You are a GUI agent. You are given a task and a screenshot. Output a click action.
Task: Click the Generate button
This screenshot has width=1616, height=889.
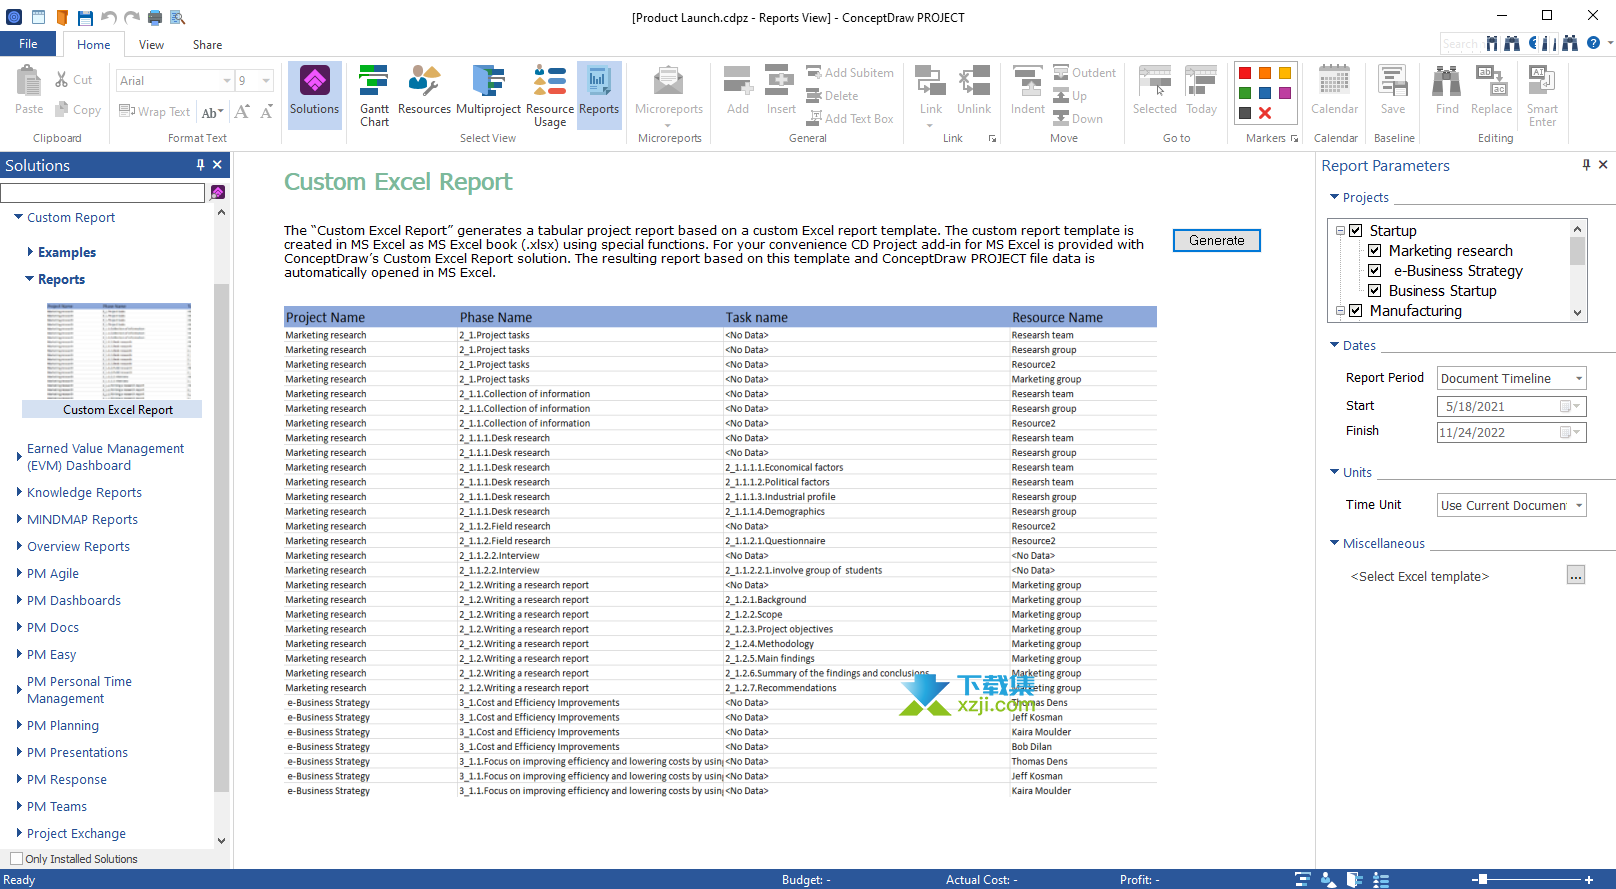tap(1217, 241)
